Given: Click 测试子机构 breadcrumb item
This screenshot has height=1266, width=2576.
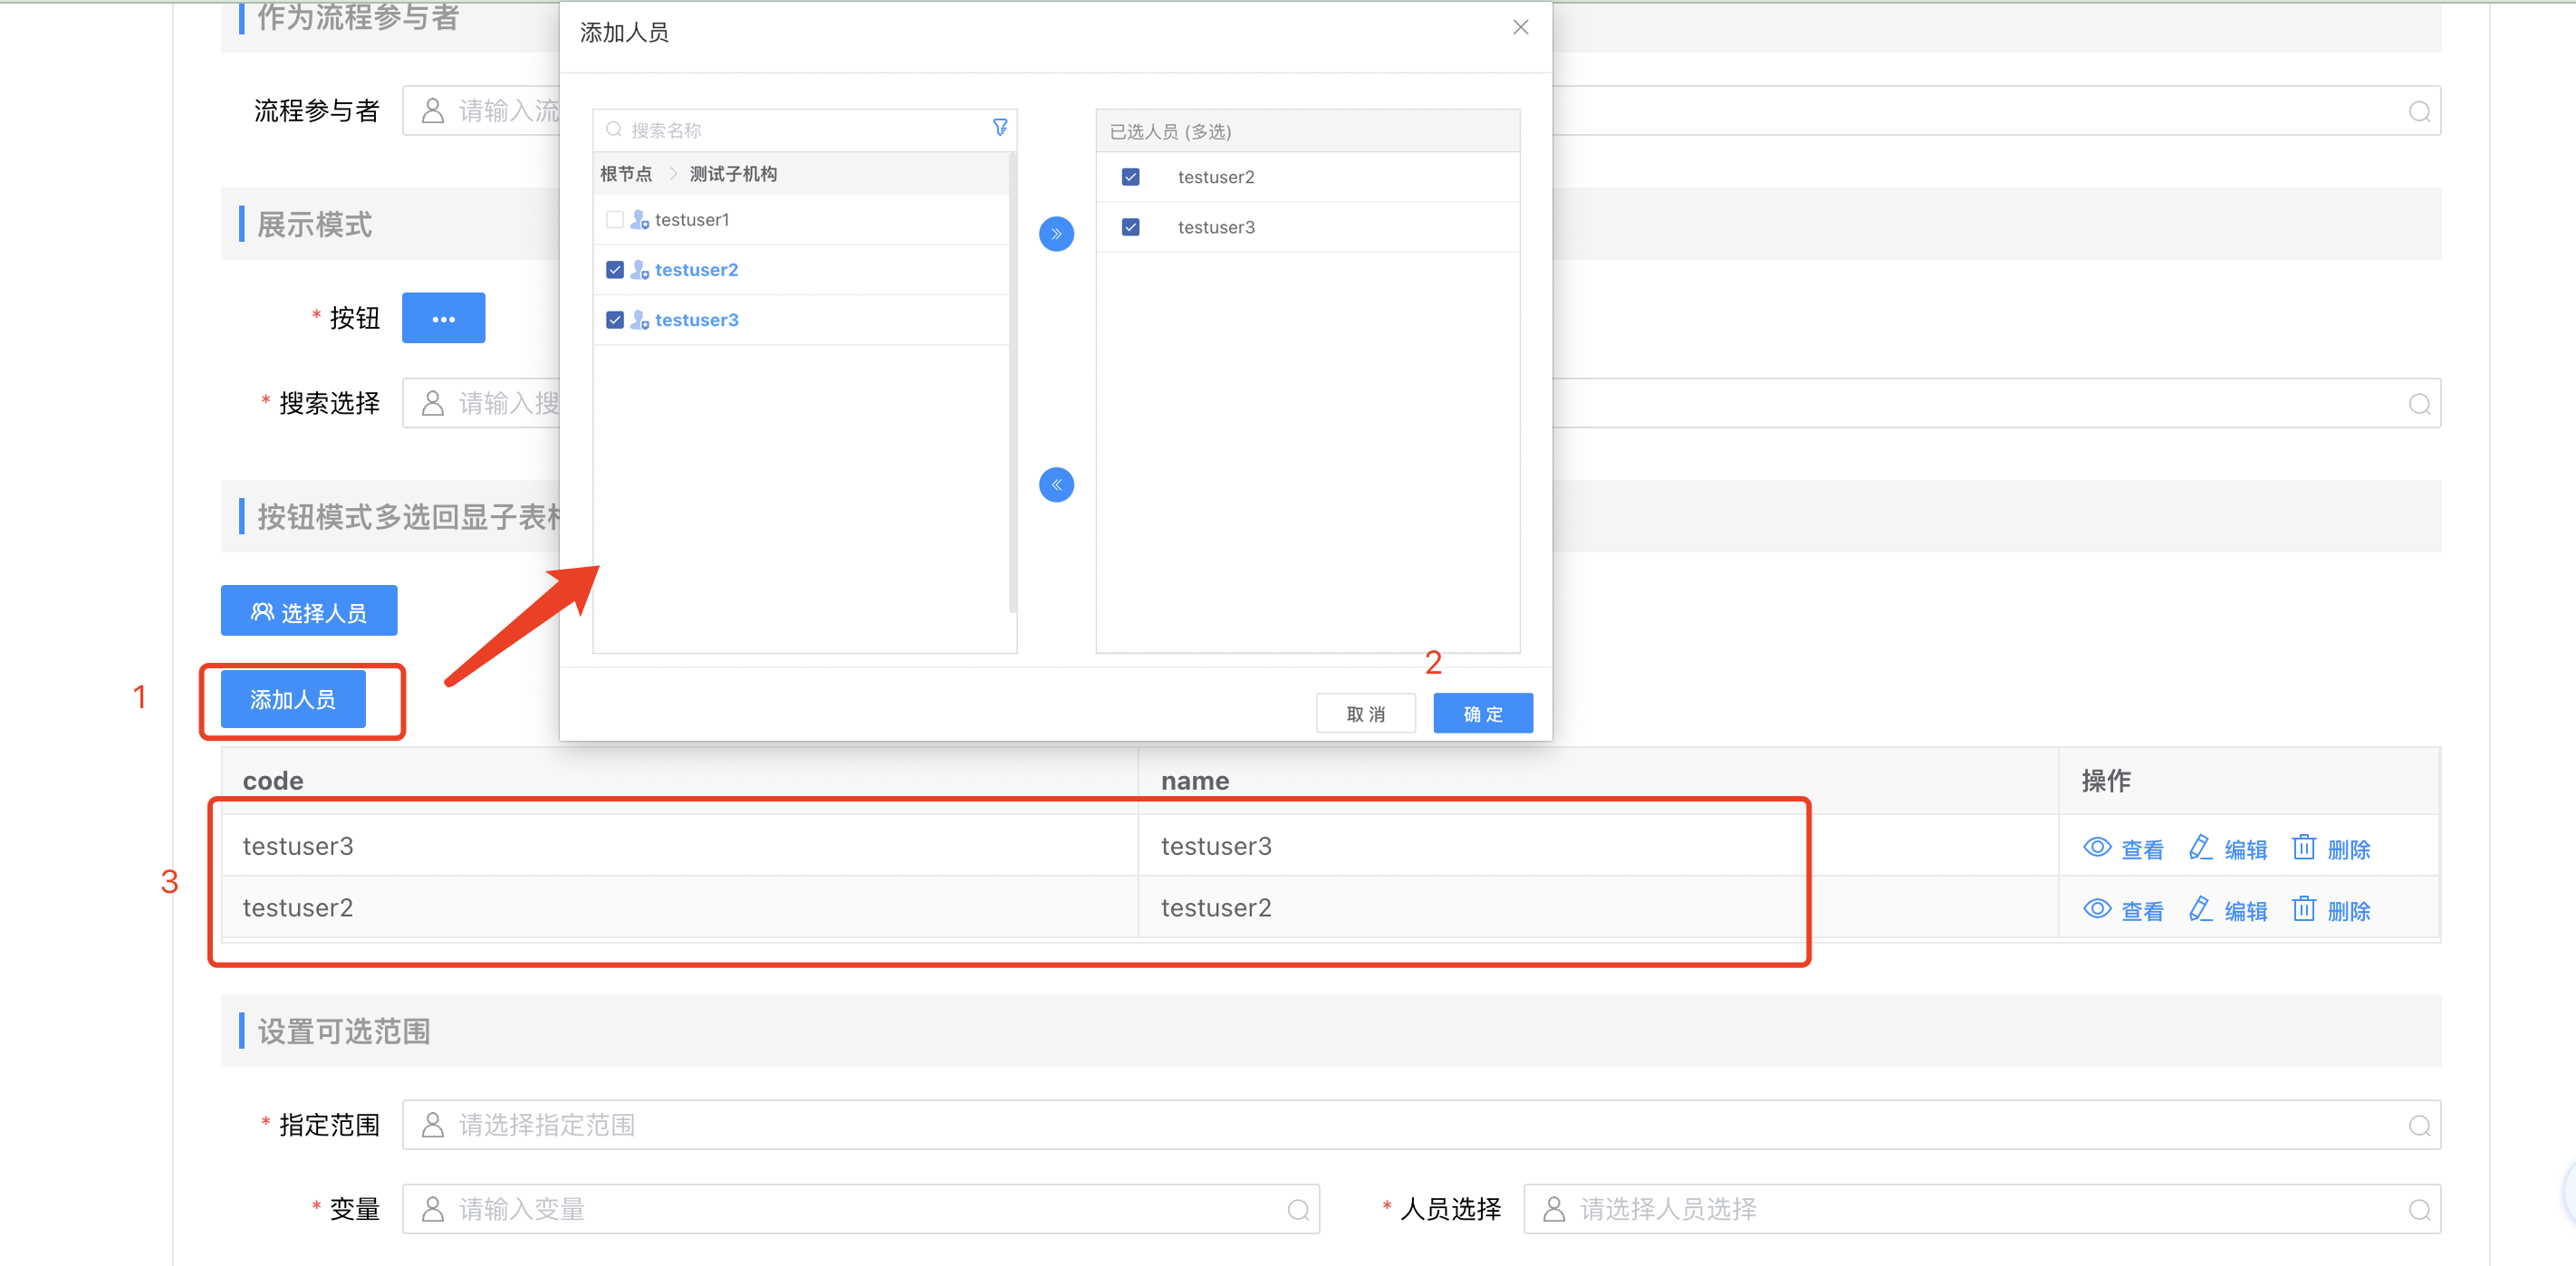Looking at the screenshot, I should 733,174.
